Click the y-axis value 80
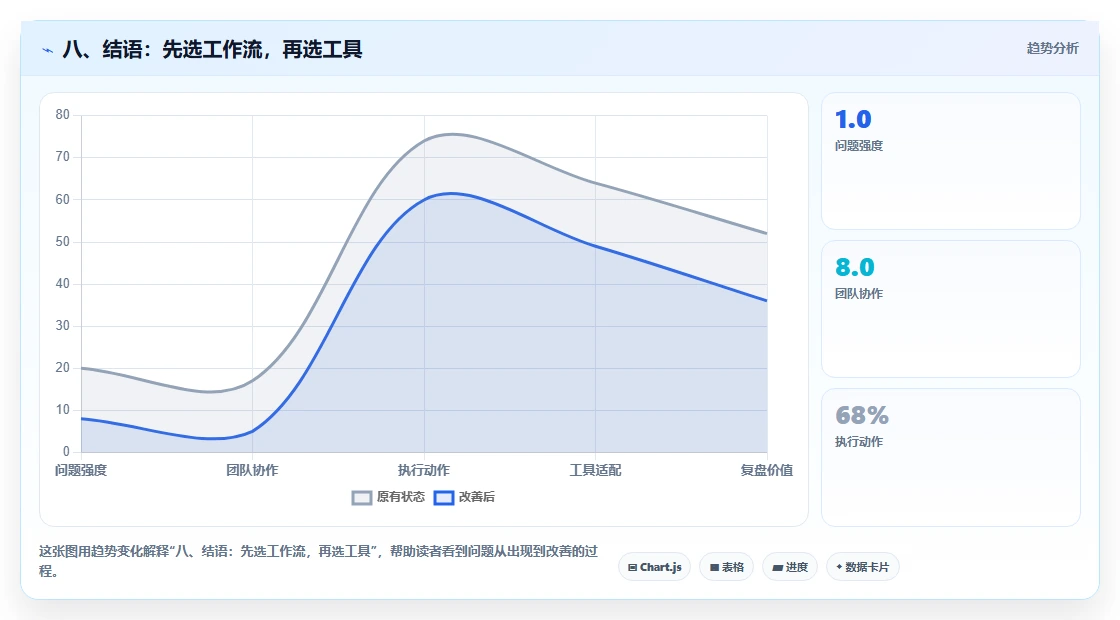This screenshot has height=620, width=1120. click(63, 114)
